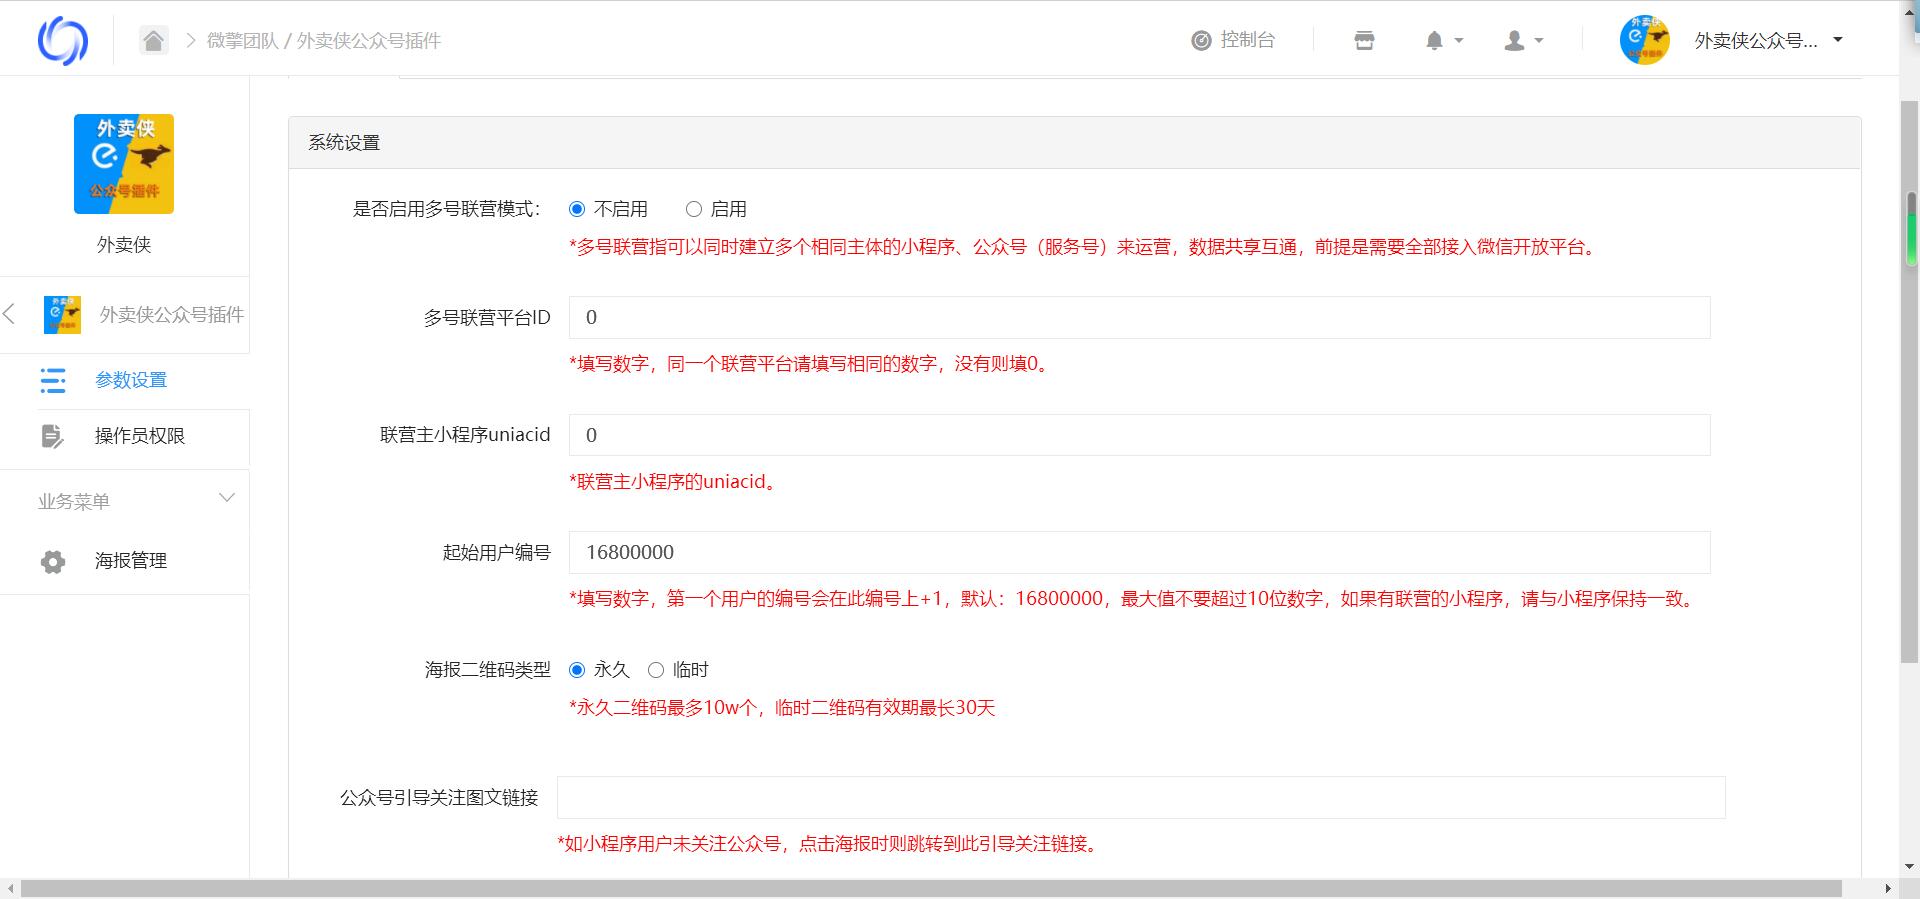Click the 外卖侠 module name label
Viewport: 1920px width, 899px height.
click(124, 245)
